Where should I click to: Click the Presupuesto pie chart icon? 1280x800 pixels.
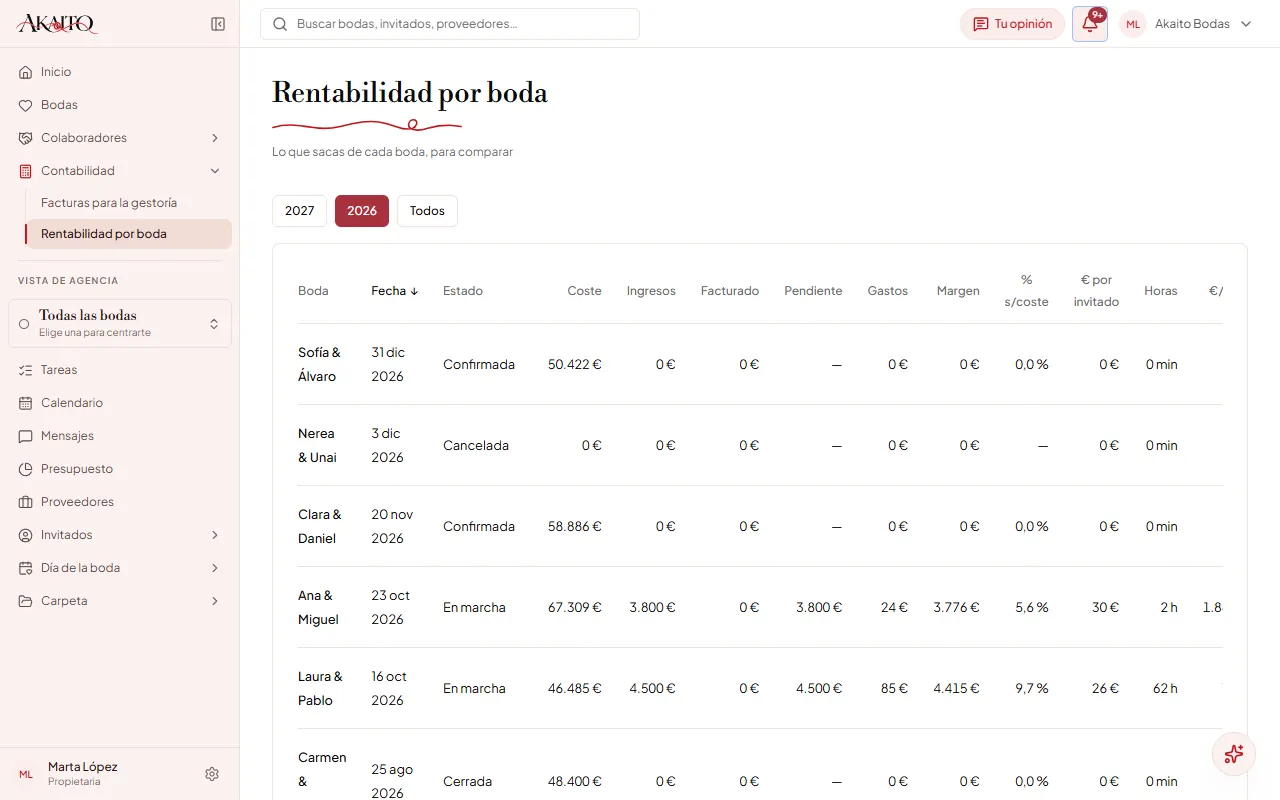coord(26,469)
